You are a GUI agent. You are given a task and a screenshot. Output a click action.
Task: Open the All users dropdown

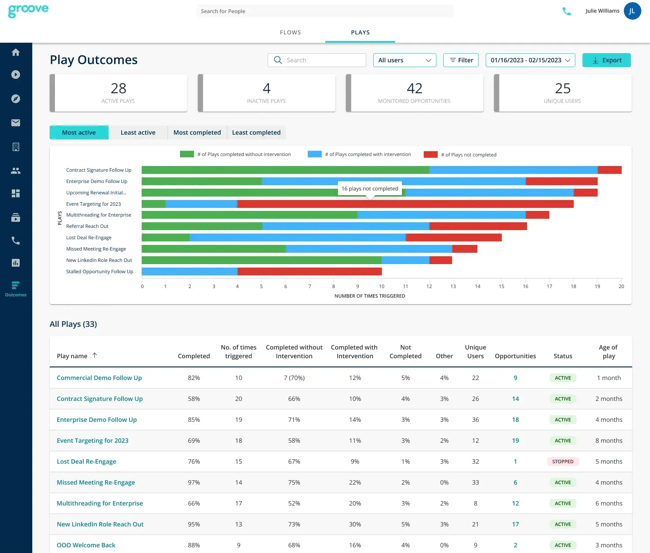coord(405,60)
